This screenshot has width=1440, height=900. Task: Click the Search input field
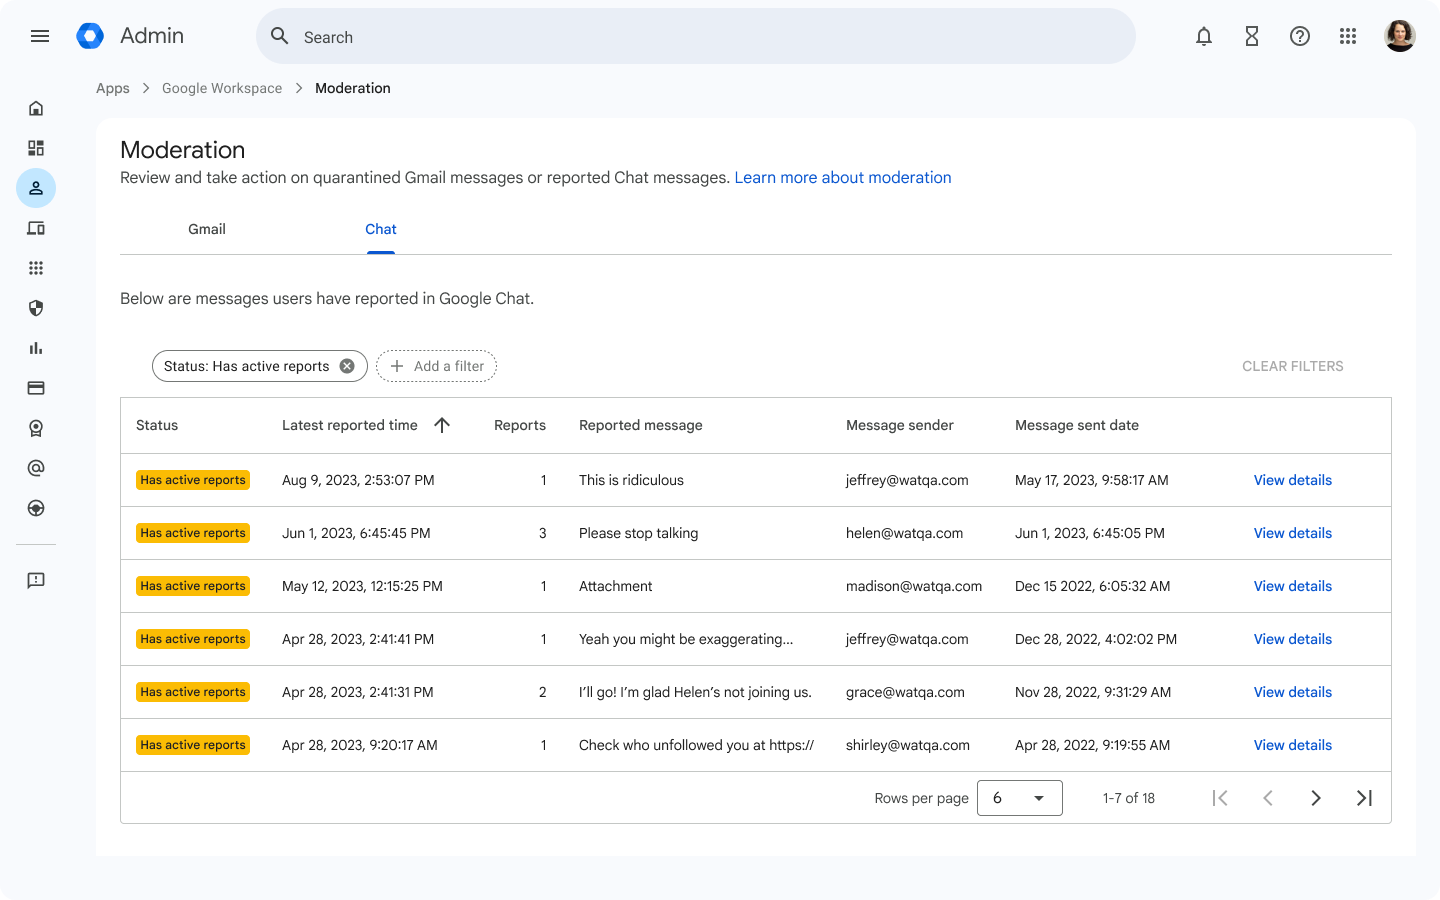pos(700,37)
